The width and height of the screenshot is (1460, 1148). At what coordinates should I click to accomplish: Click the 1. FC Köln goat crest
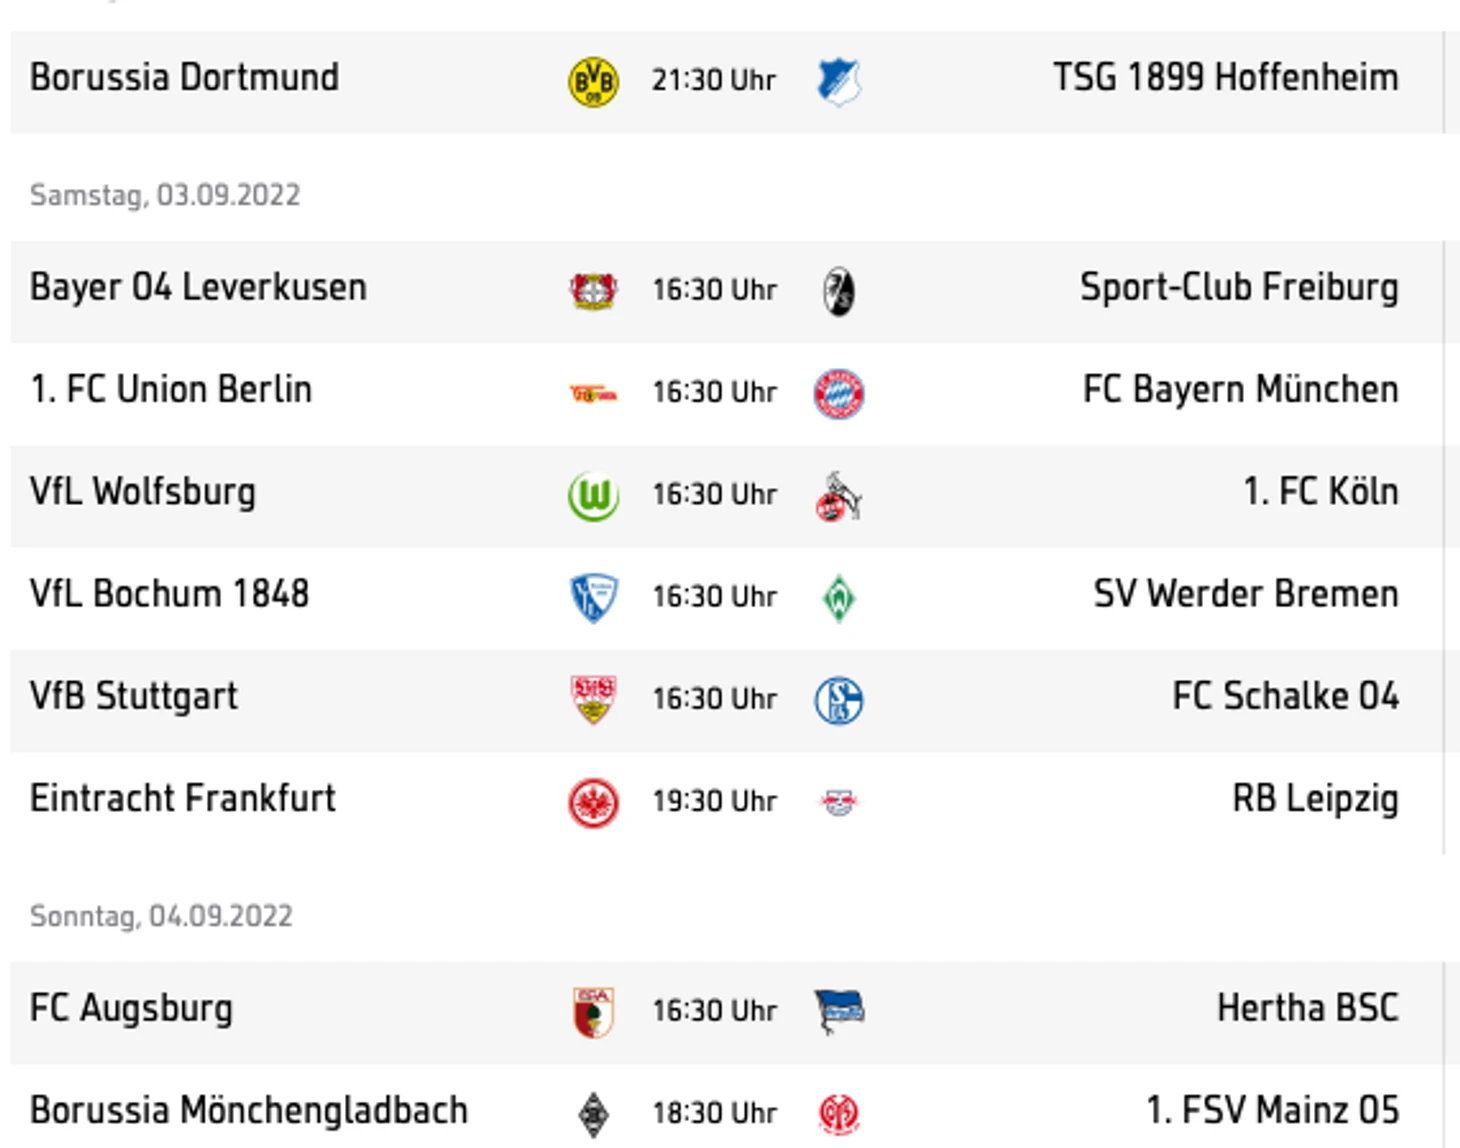(838, 497)
